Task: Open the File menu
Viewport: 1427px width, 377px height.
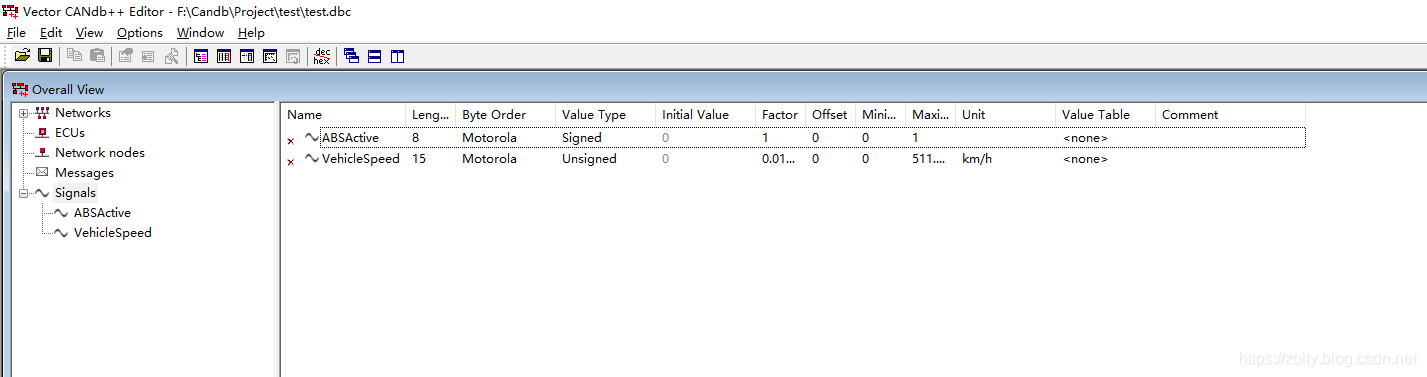Action: coord(16,33)
